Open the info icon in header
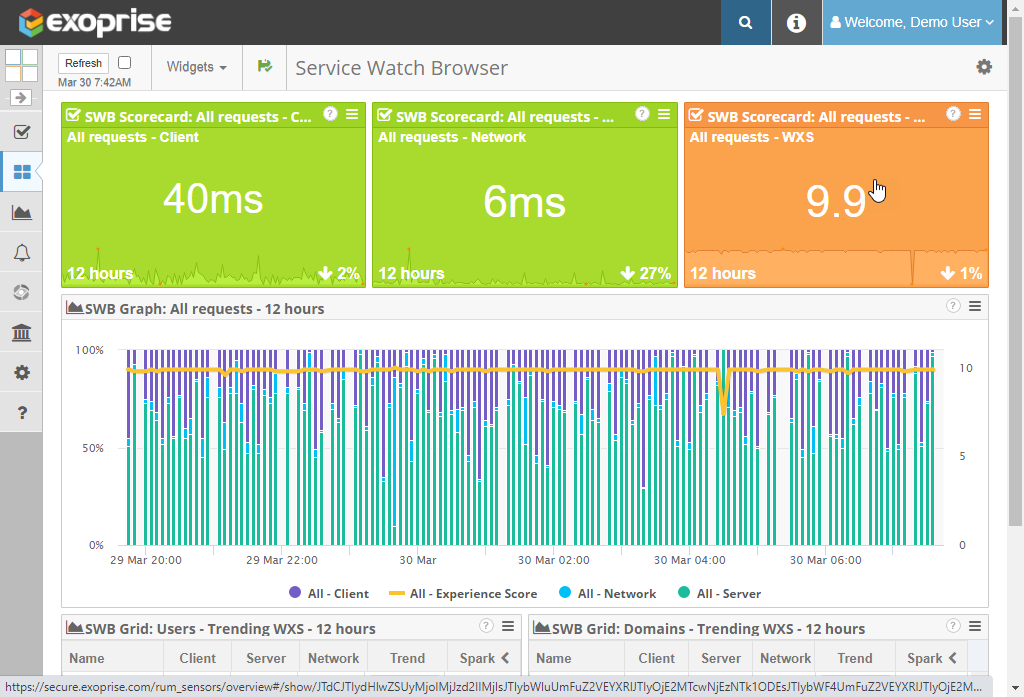The width and height of the screenshot is (1024, 697). click(x=795, y=22)
